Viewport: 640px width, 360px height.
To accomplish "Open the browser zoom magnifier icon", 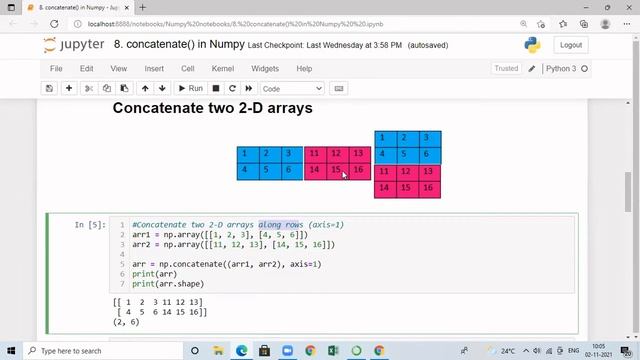I will coord(523,24).
